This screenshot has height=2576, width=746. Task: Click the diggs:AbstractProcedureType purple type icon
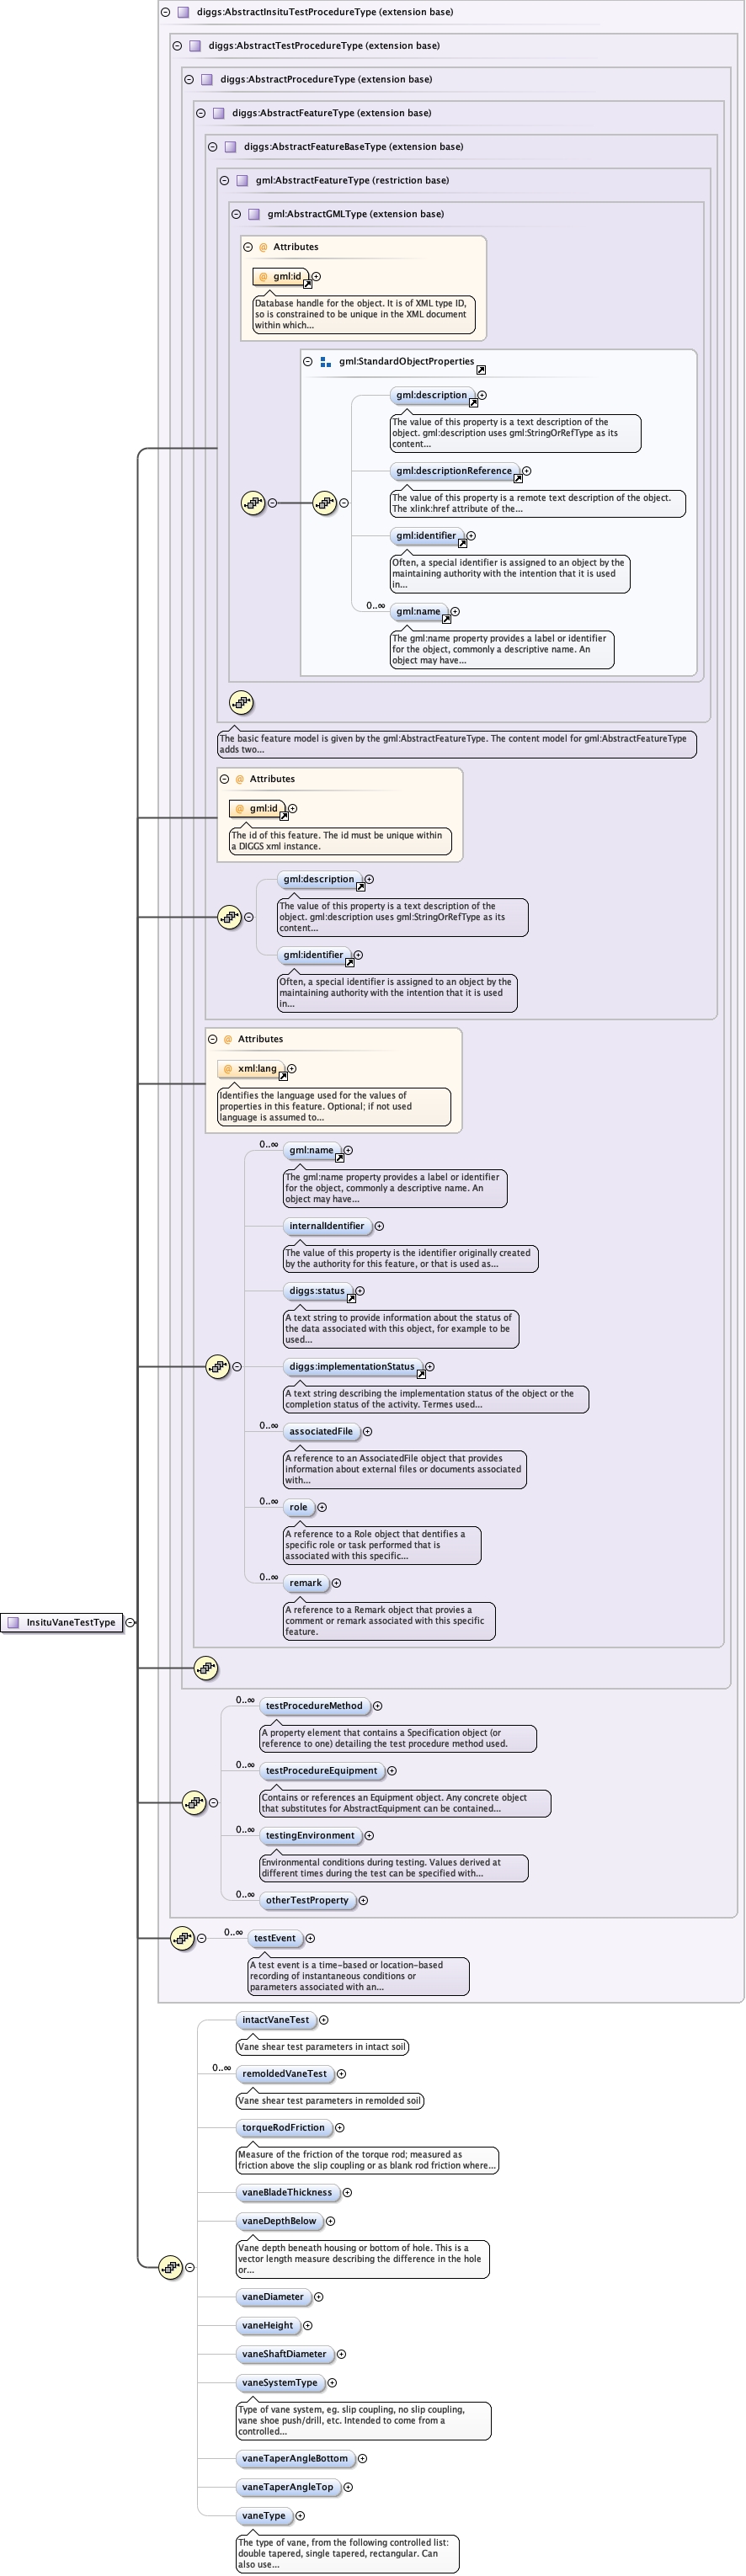coord(207,79)
